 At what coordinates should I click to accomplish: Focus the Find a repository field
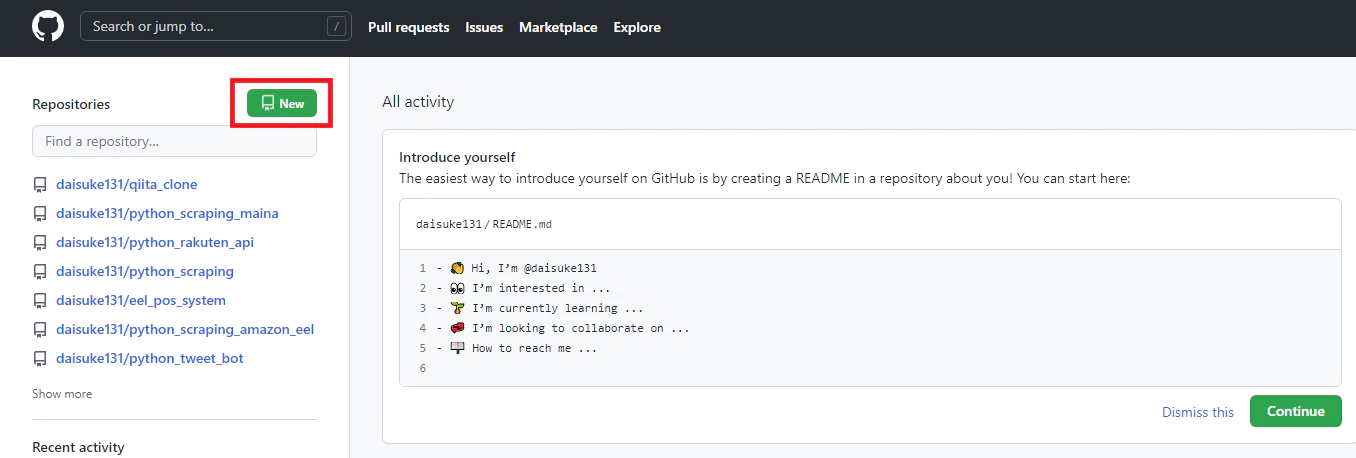(174, 141)
